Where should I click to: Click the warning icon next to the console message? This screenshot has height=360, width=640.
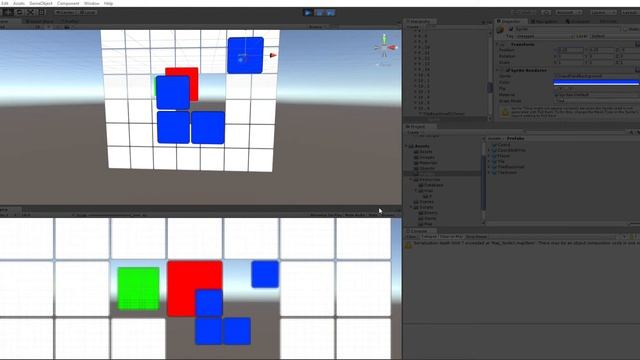pos(408,245)
